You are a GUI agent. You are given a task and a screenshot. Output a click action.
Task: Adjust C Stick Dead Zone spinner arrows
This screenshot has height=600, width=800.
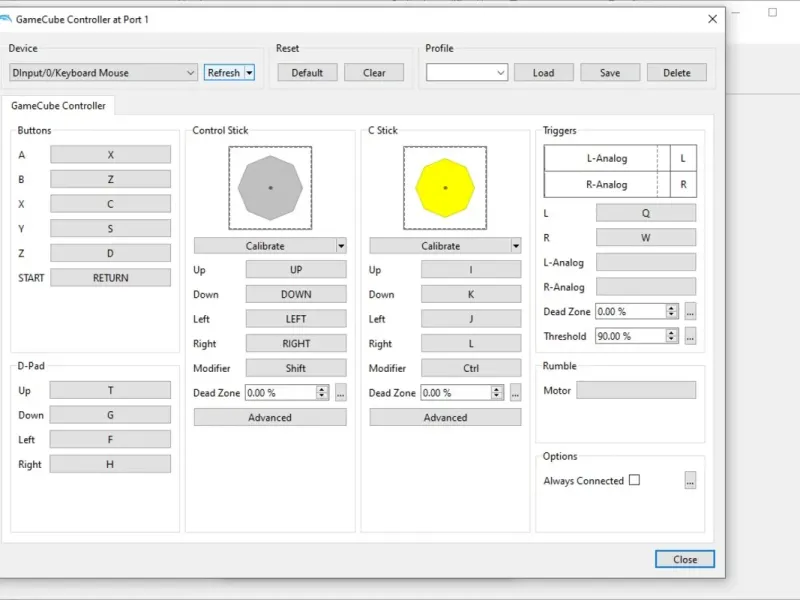point(497,393)
